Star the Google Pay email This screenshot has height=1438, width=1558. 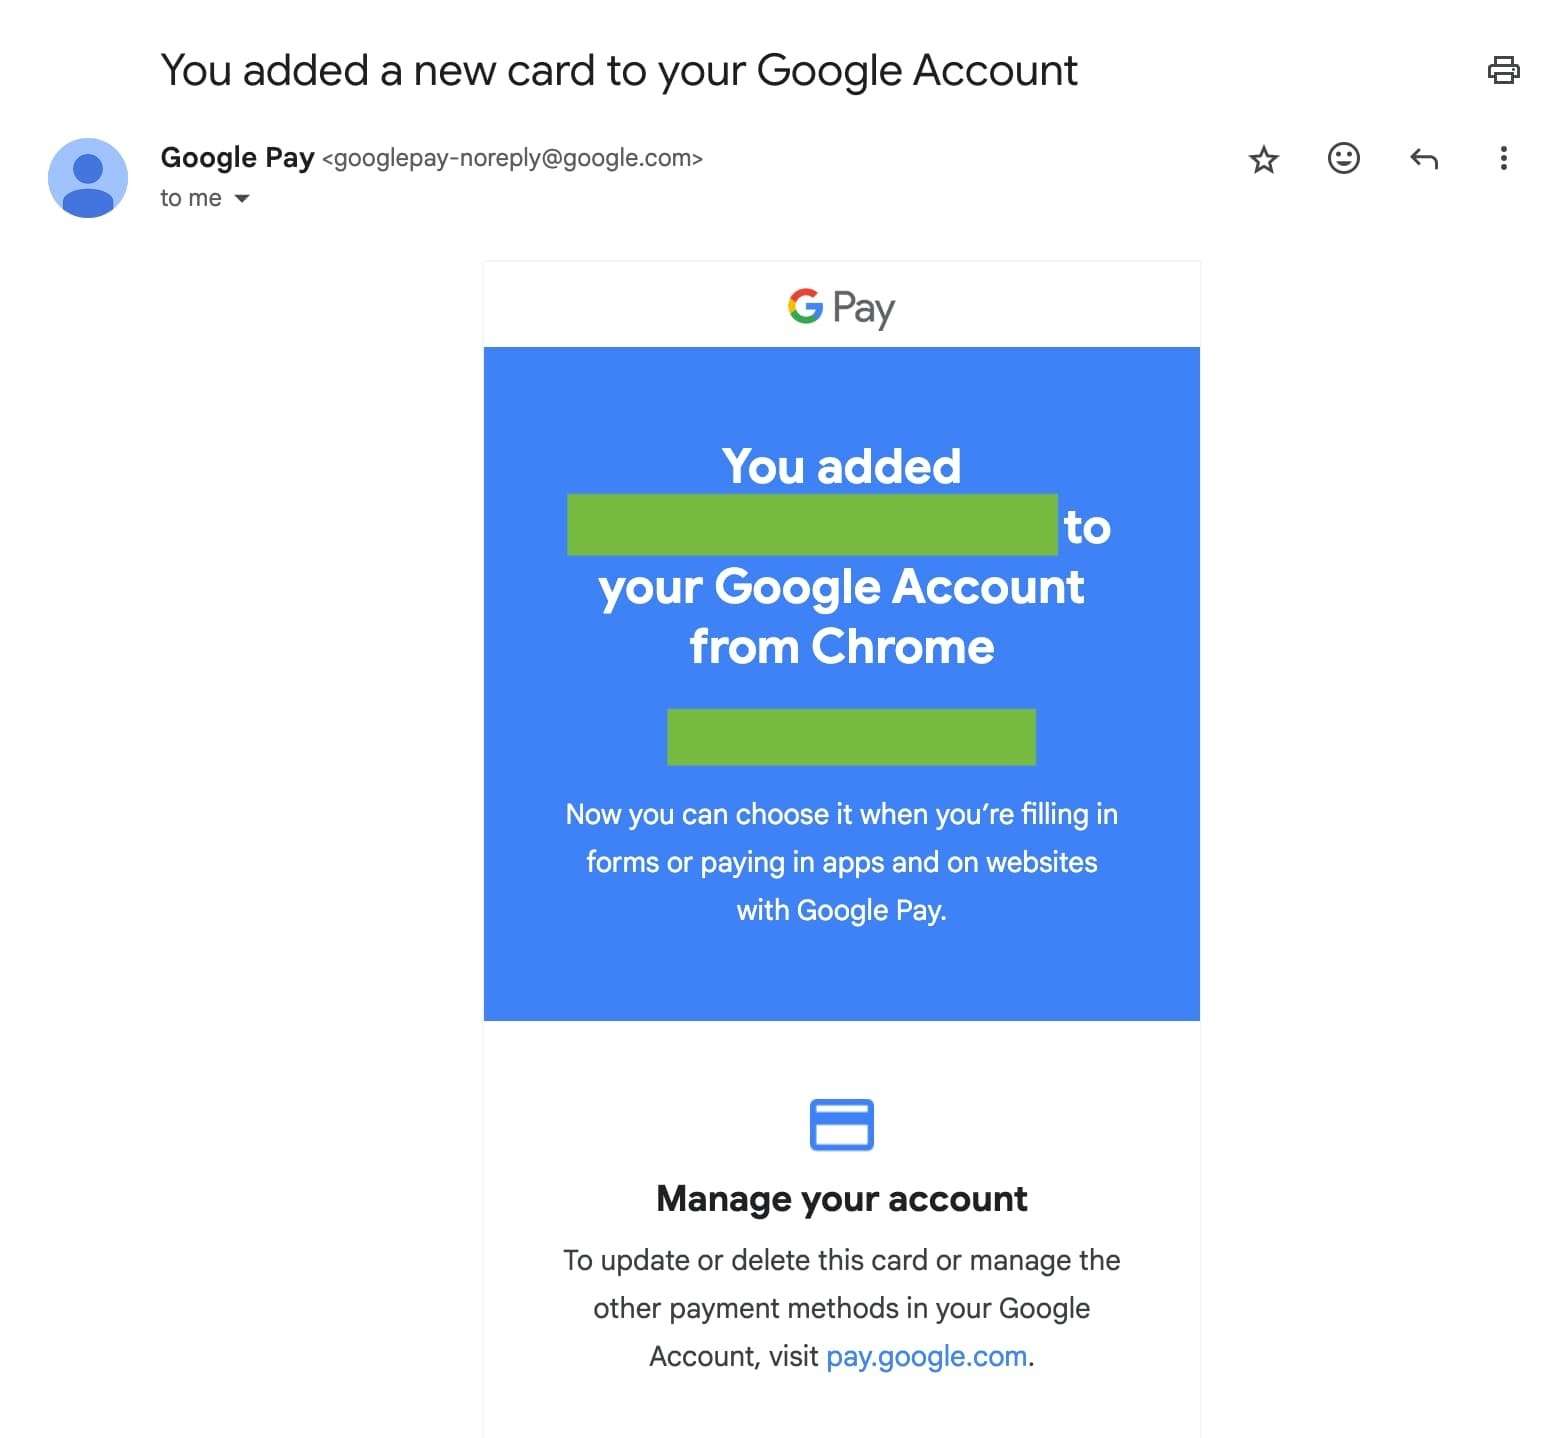(x=1264, y=159)
